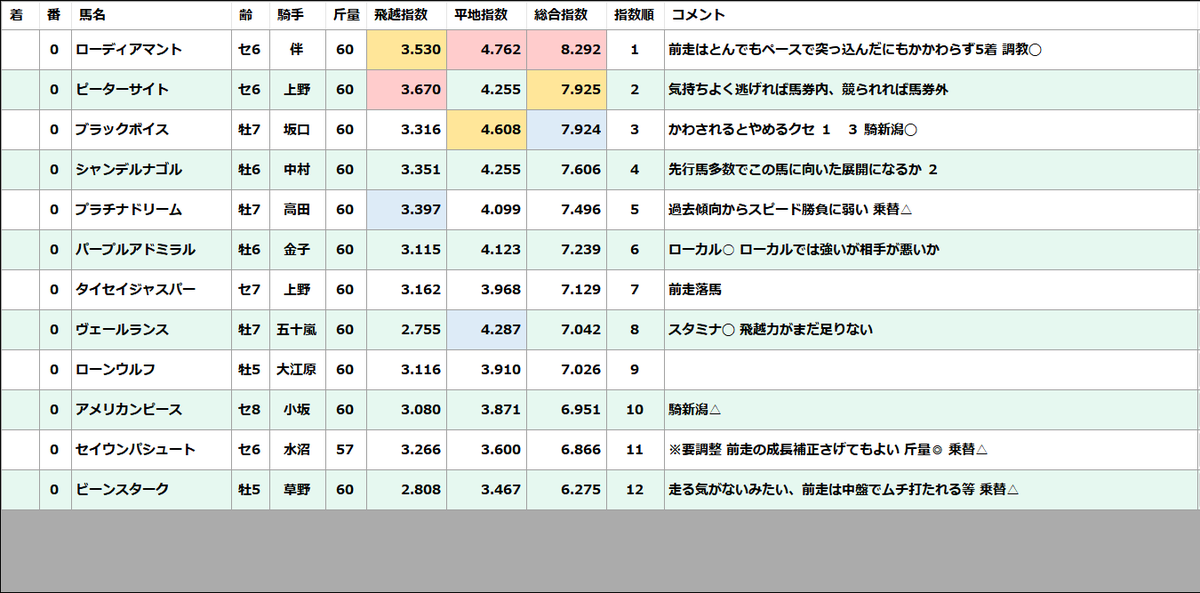
Task: Select horse name タイセイジャスパー
Action: point(136,290)
